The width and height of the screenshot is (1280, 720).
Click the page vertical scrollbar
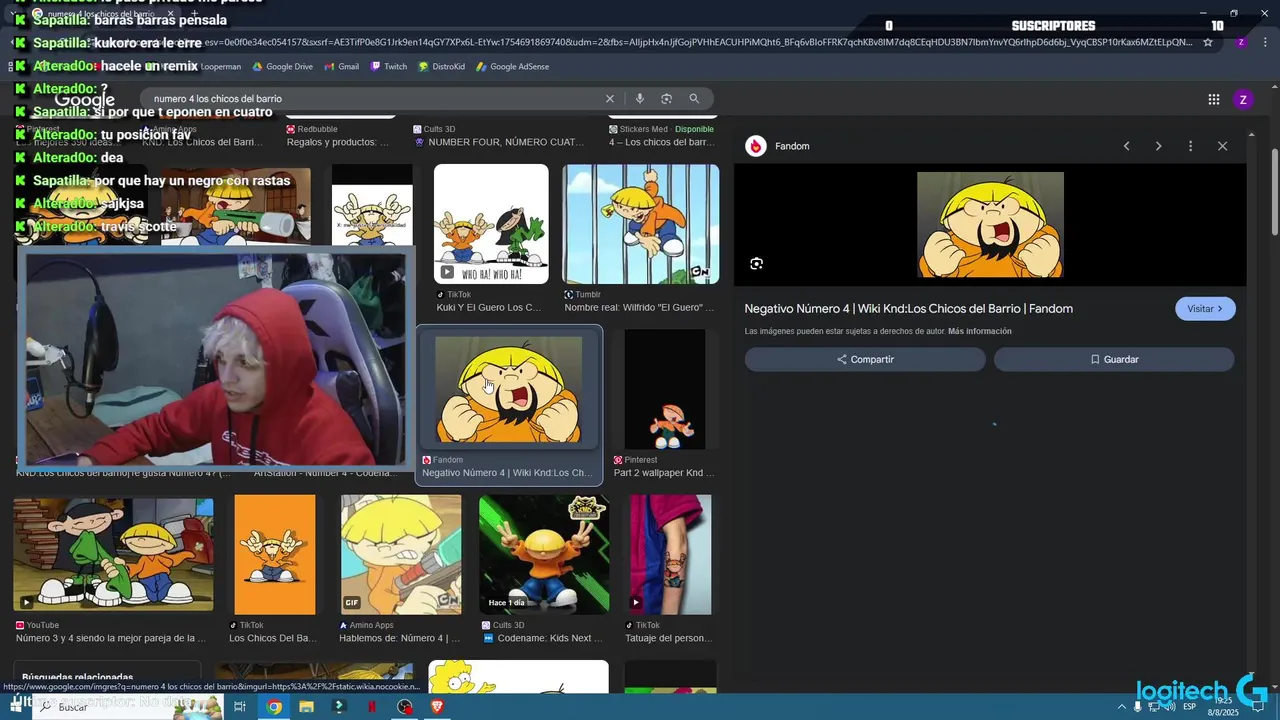pos(1274,192)
